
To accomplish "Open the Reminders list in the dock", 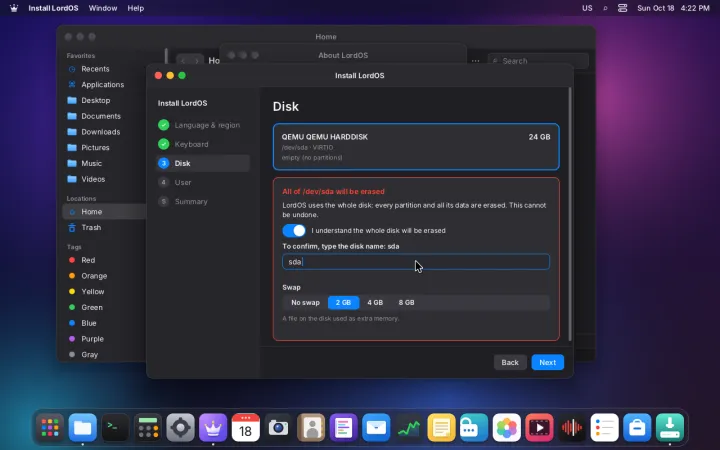I will [604, 428].
